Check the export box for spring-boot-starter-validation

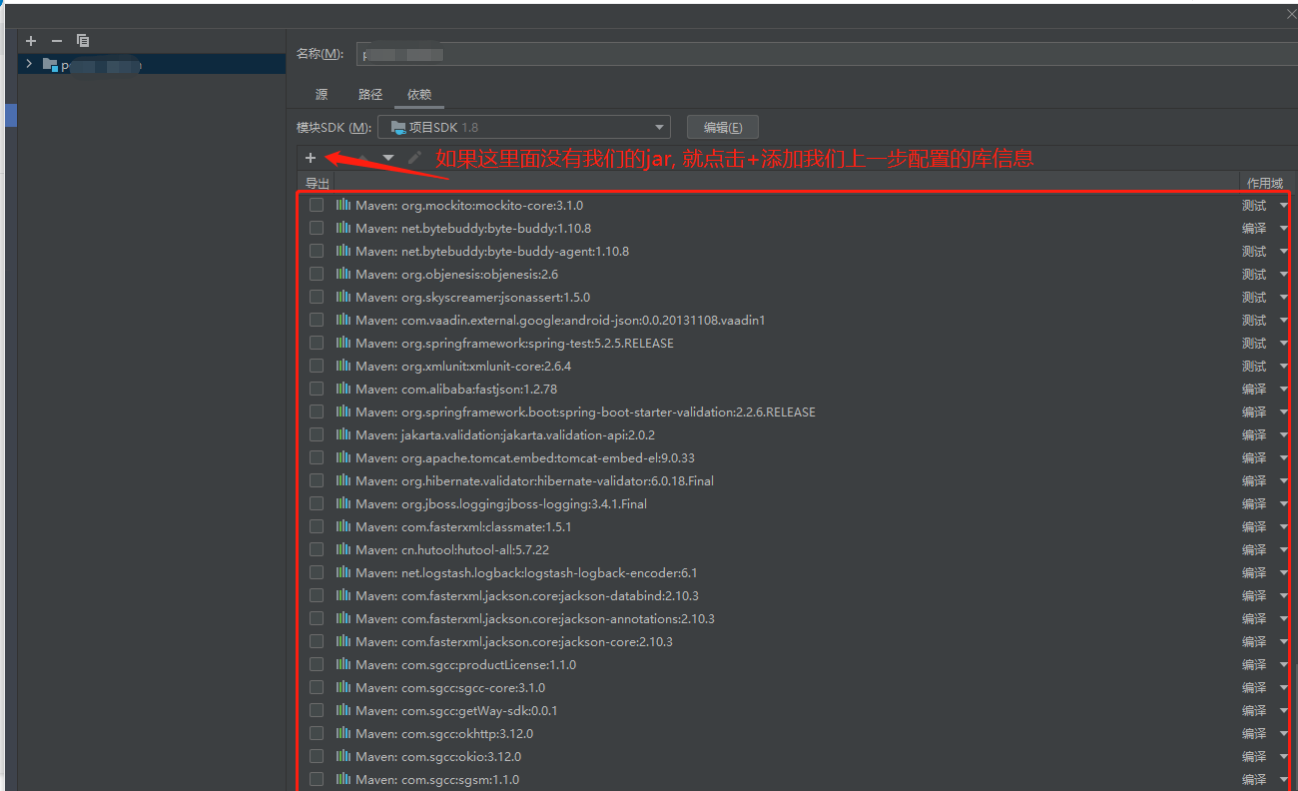tap(316, 412)
